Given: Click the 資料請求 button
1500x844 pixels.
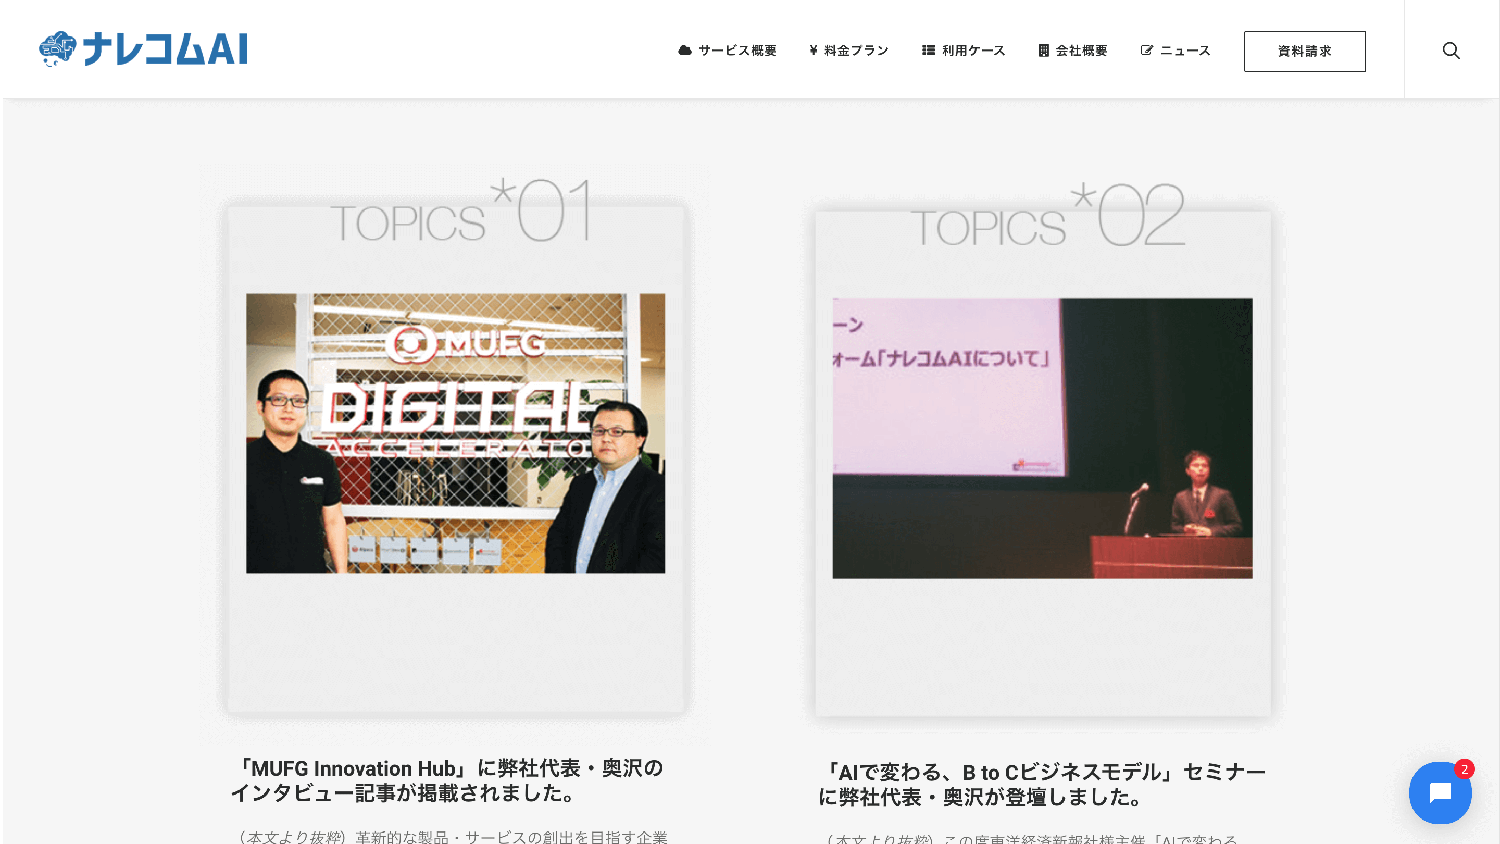Looking at the screenshot, I should click(1305, 51).
